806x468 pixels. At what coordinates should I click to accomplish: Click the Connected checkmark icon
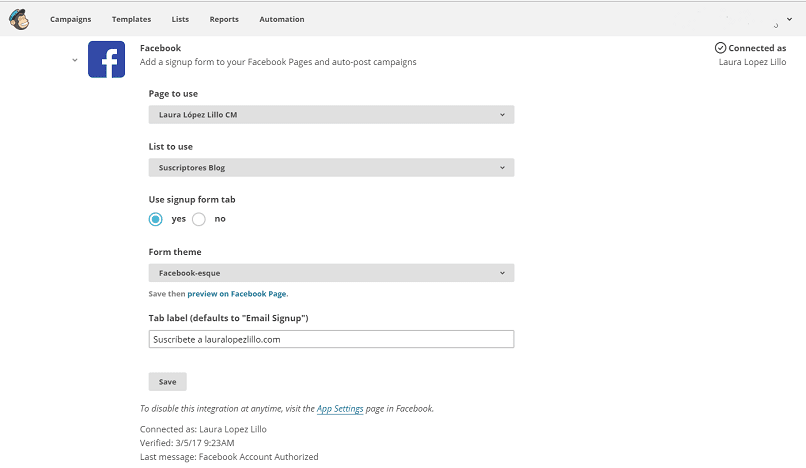[x=720, y=48]
